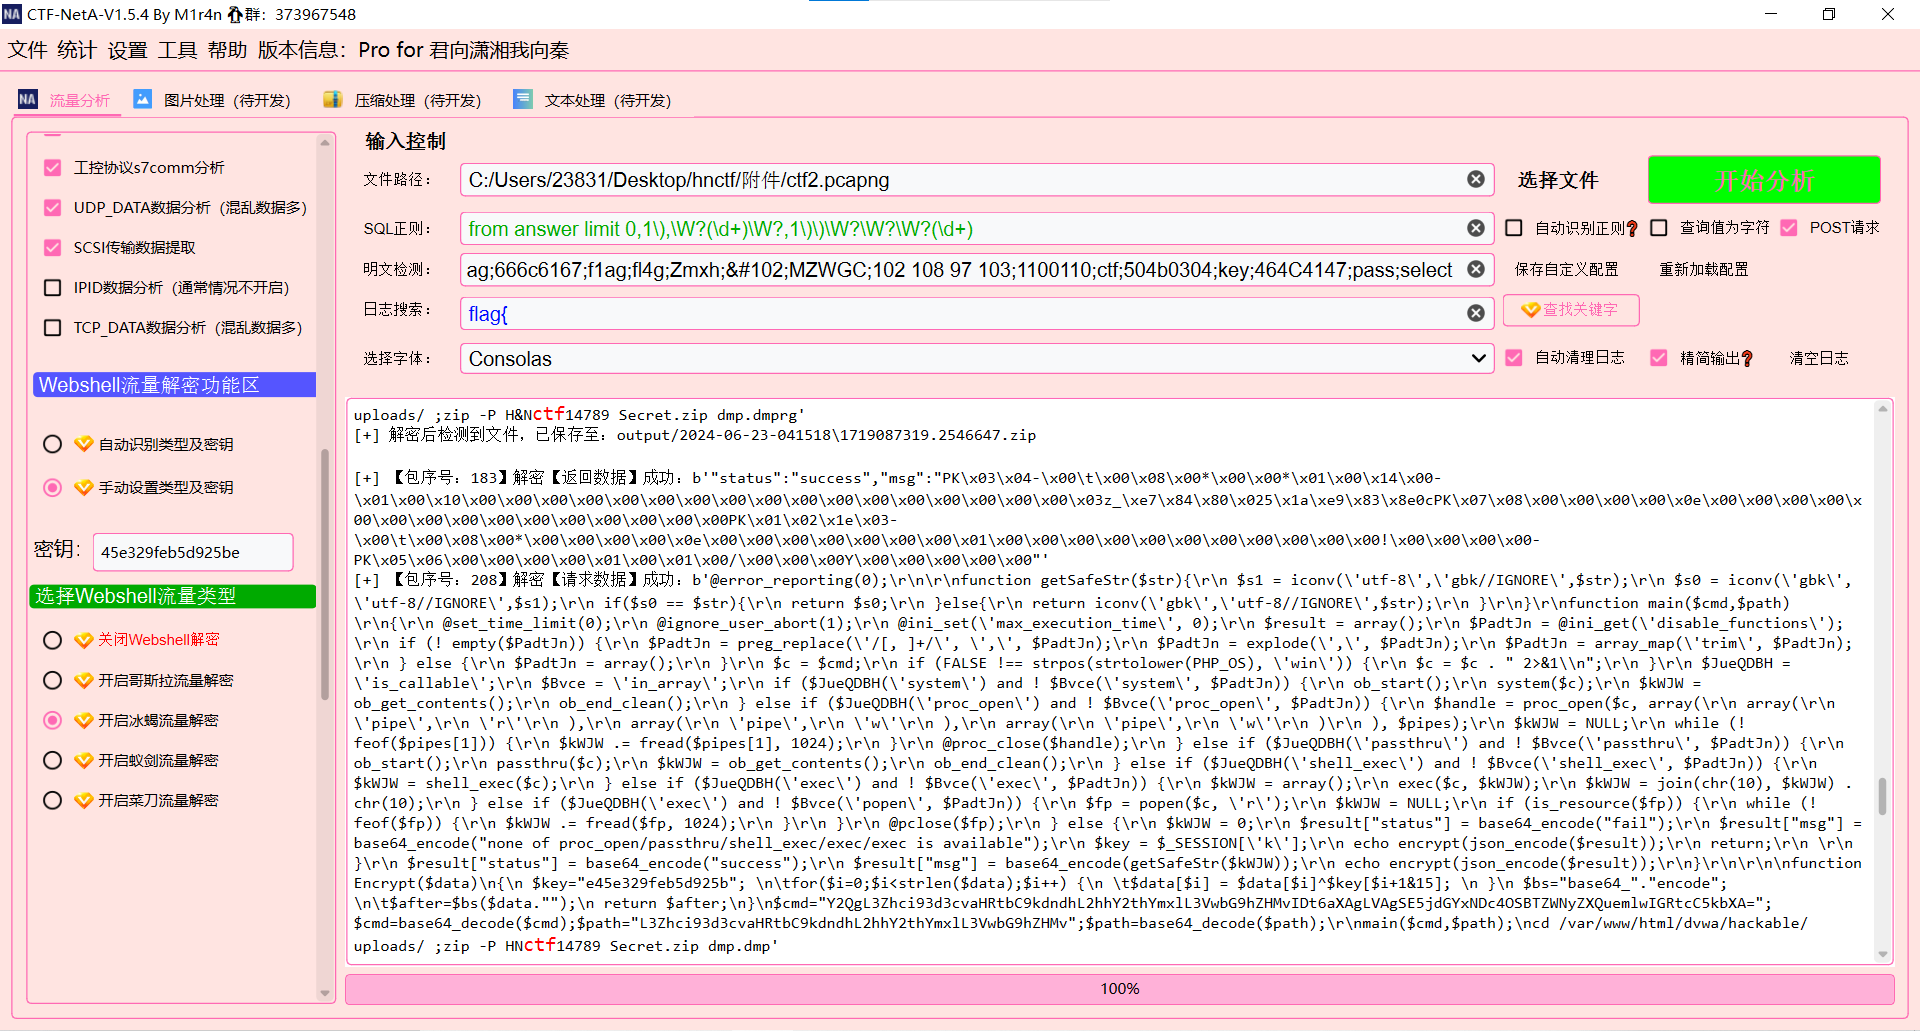Toggle POST请求 checkbox
1920x1031 pixels.
pos(1789,228)
